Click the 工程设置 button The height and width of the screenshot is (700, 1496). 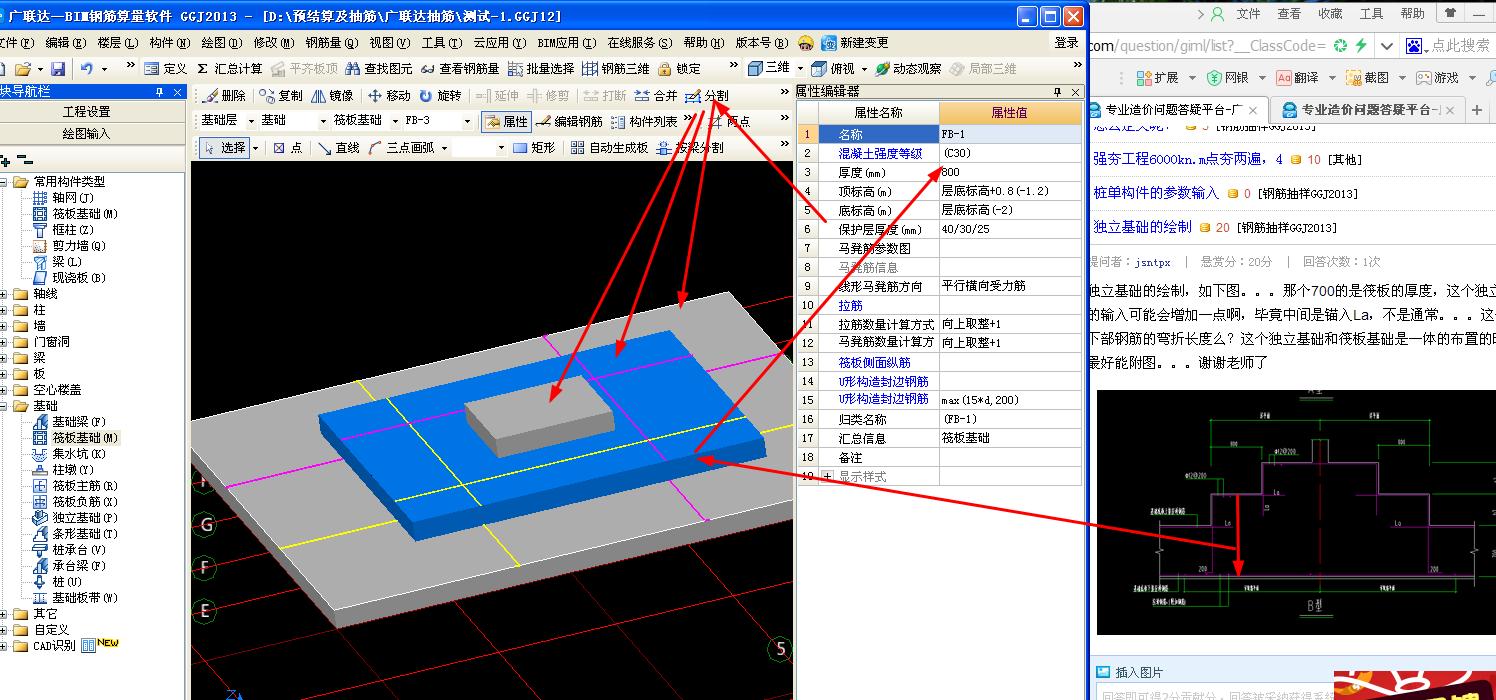pyautogui.click(x=87, y=112)
